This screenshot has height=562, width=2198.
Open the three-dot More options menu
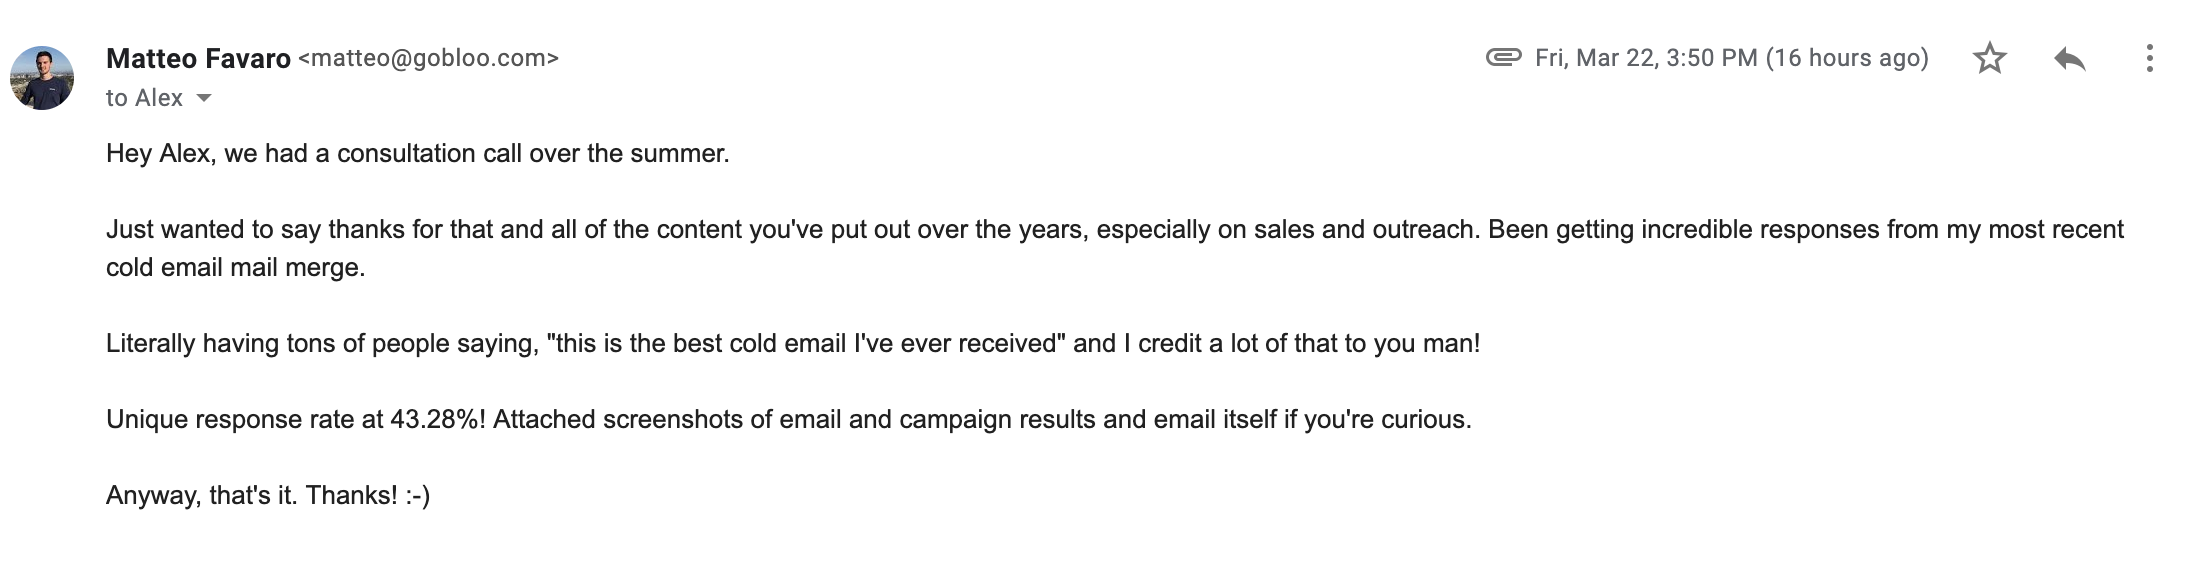pos(2149,58)
